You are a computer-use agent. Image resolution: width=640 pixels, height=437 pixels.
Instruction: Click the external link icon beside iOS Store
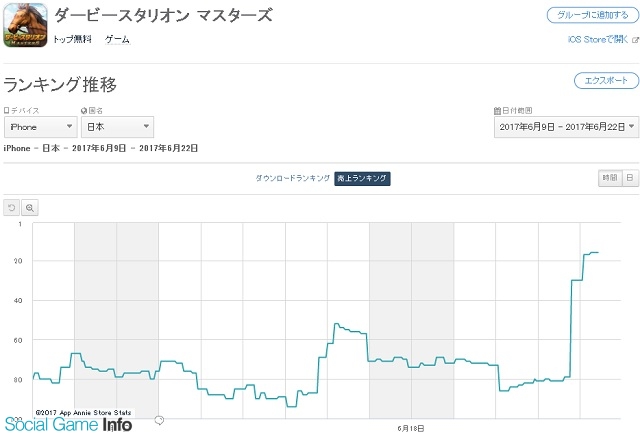[x=635, y=40]
